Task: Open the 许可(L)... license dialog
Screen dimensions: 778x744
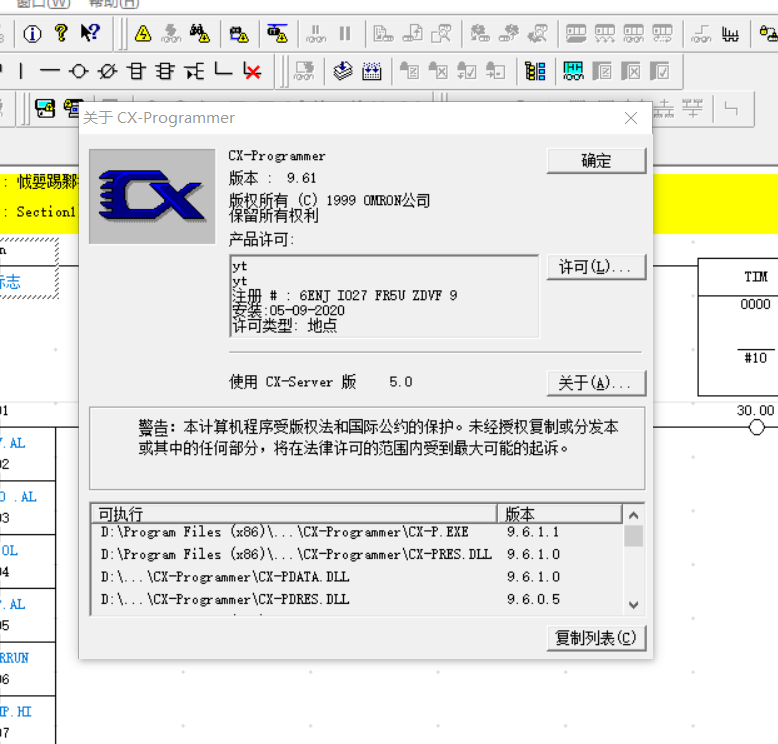Action: tap(596, 267)
